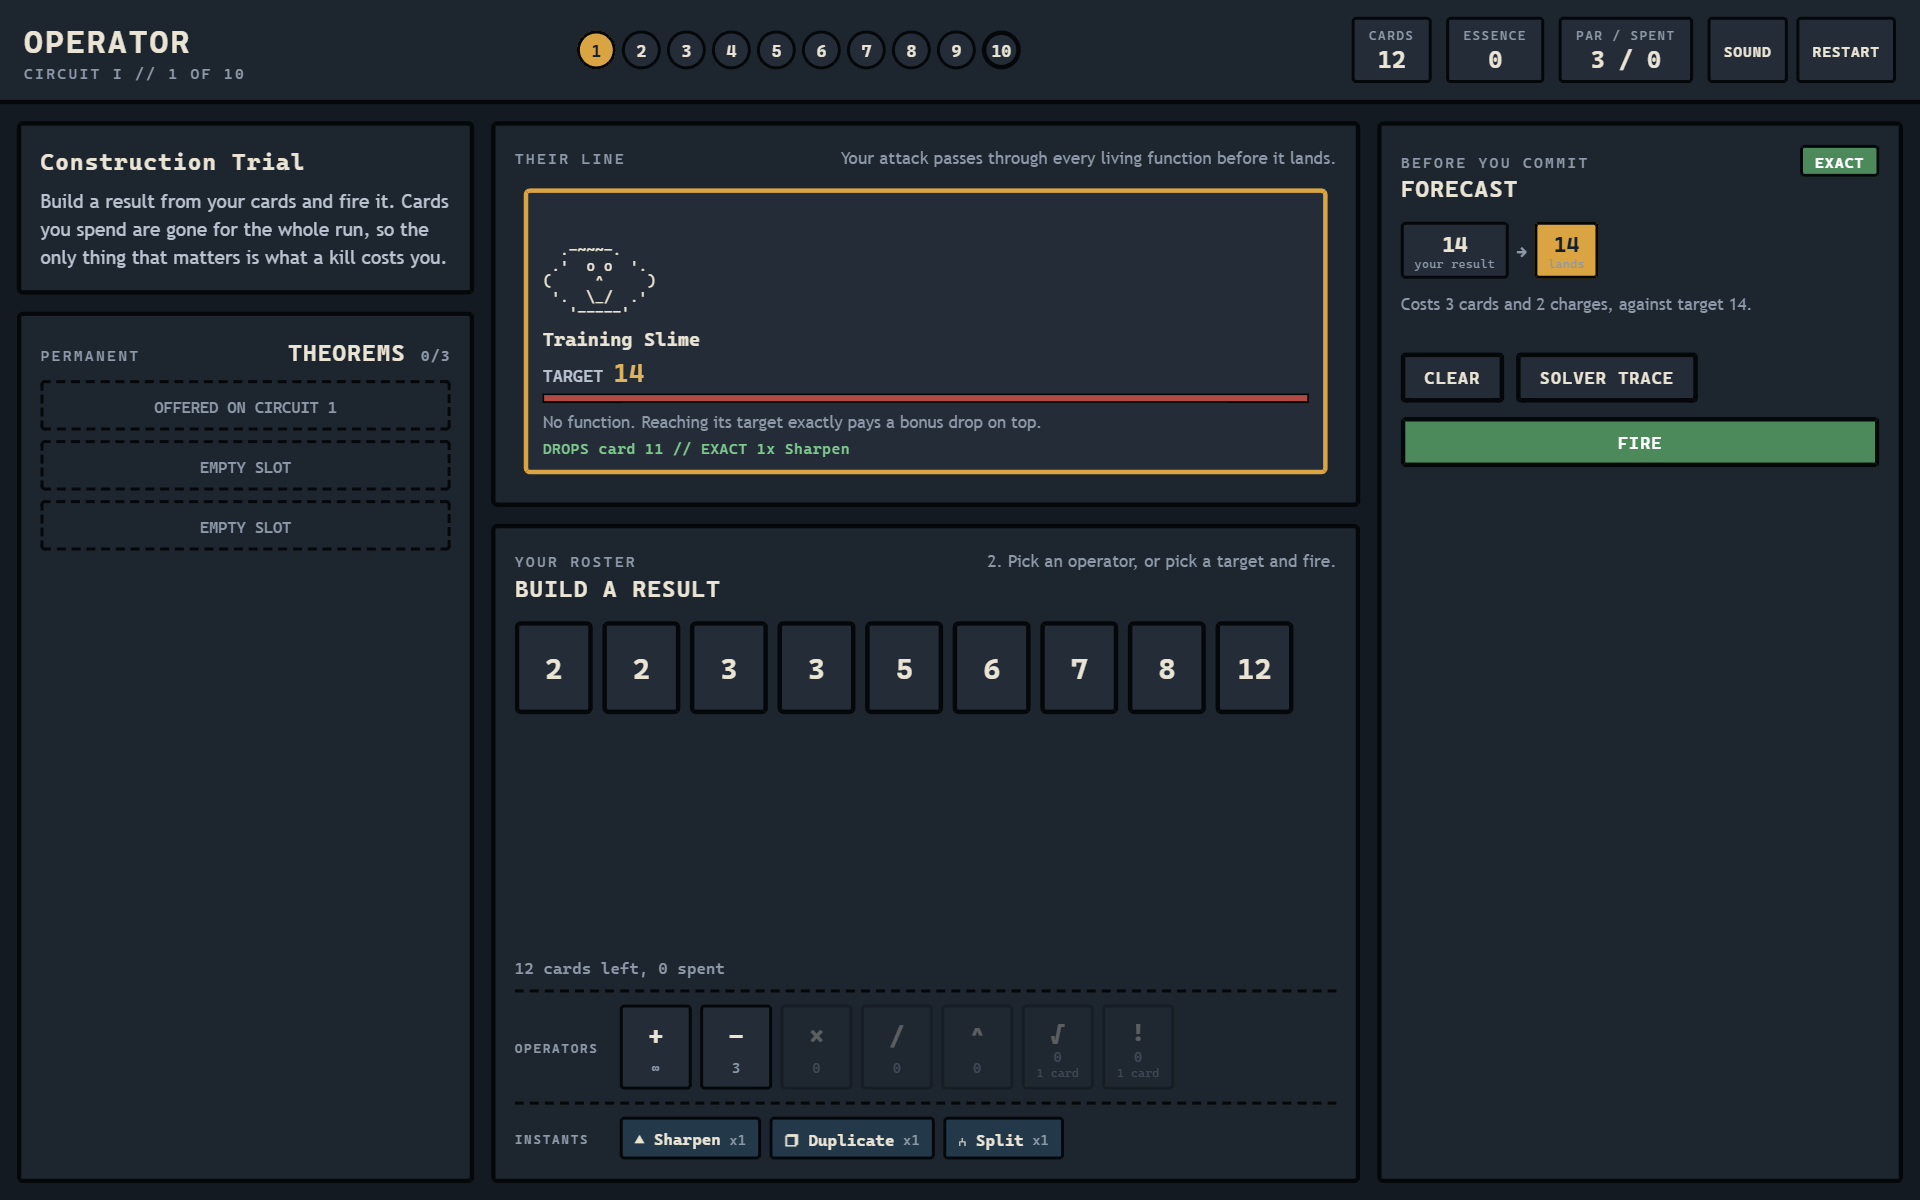Image resolution: width=1920 pixels, height=1200 pixels.
Task: Select the exponent caret operator
Action: point(977,1047)
